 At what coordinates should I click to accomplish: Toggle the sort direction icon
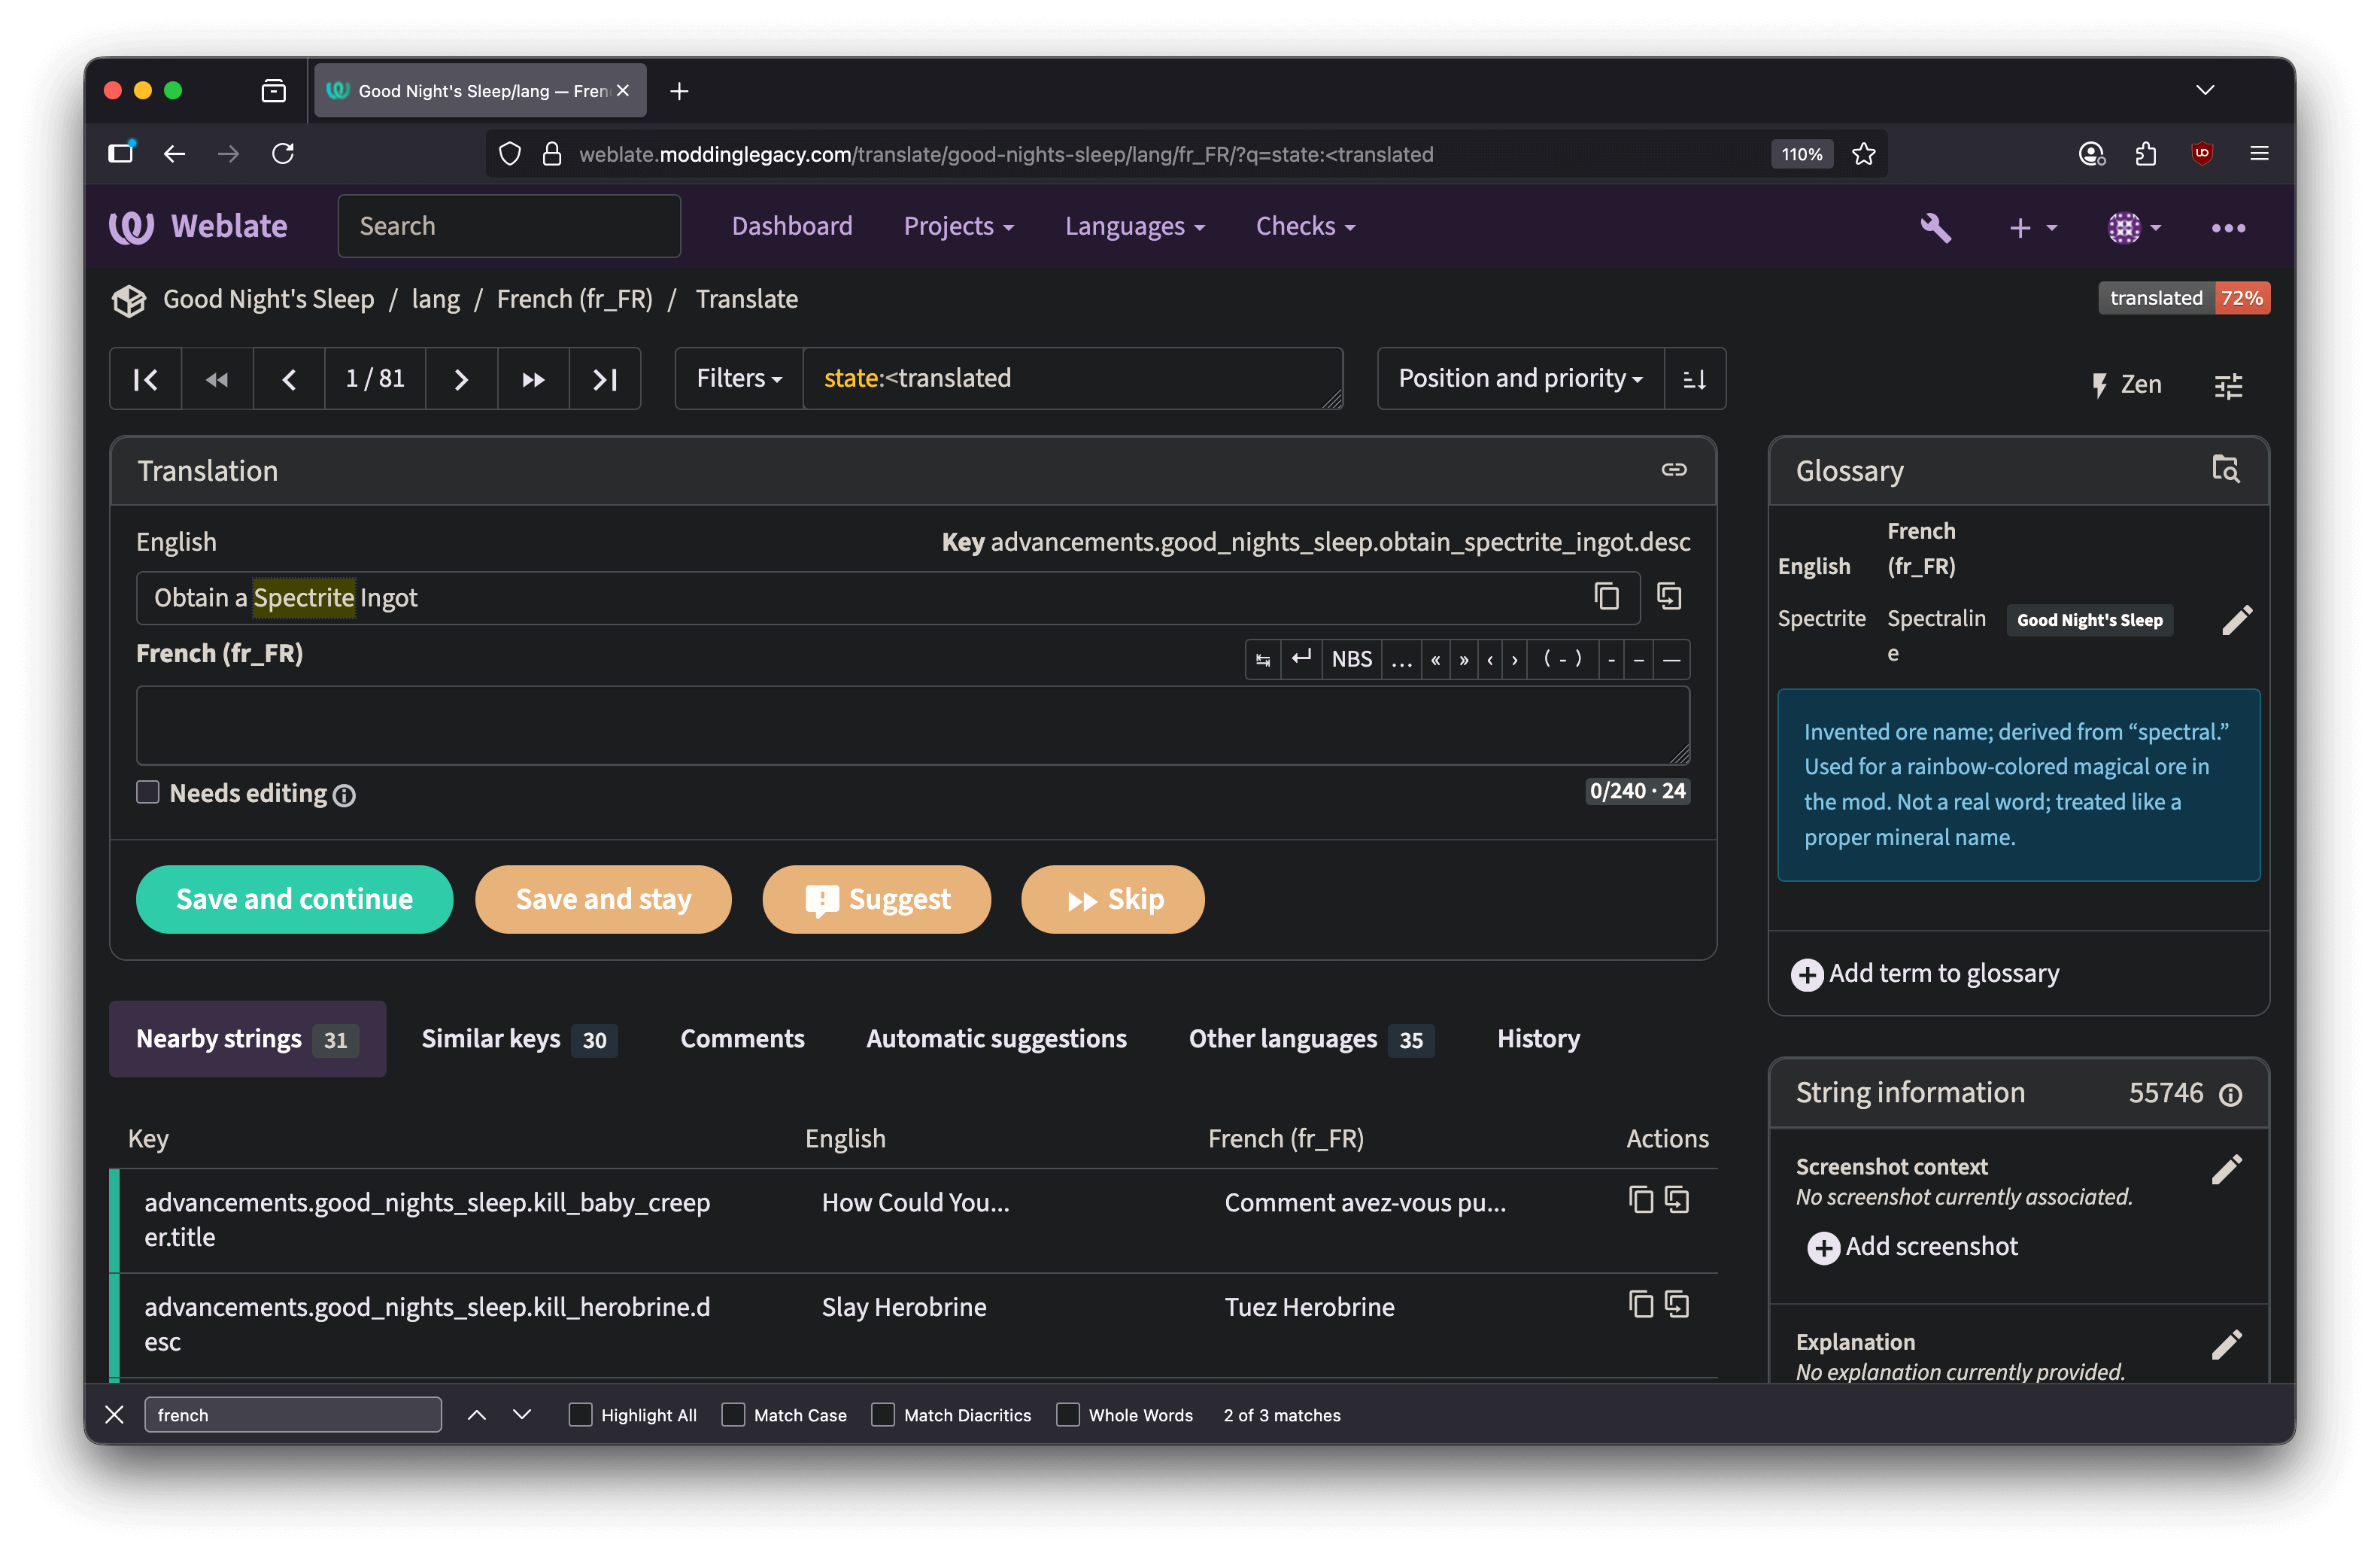[1694, 379]
